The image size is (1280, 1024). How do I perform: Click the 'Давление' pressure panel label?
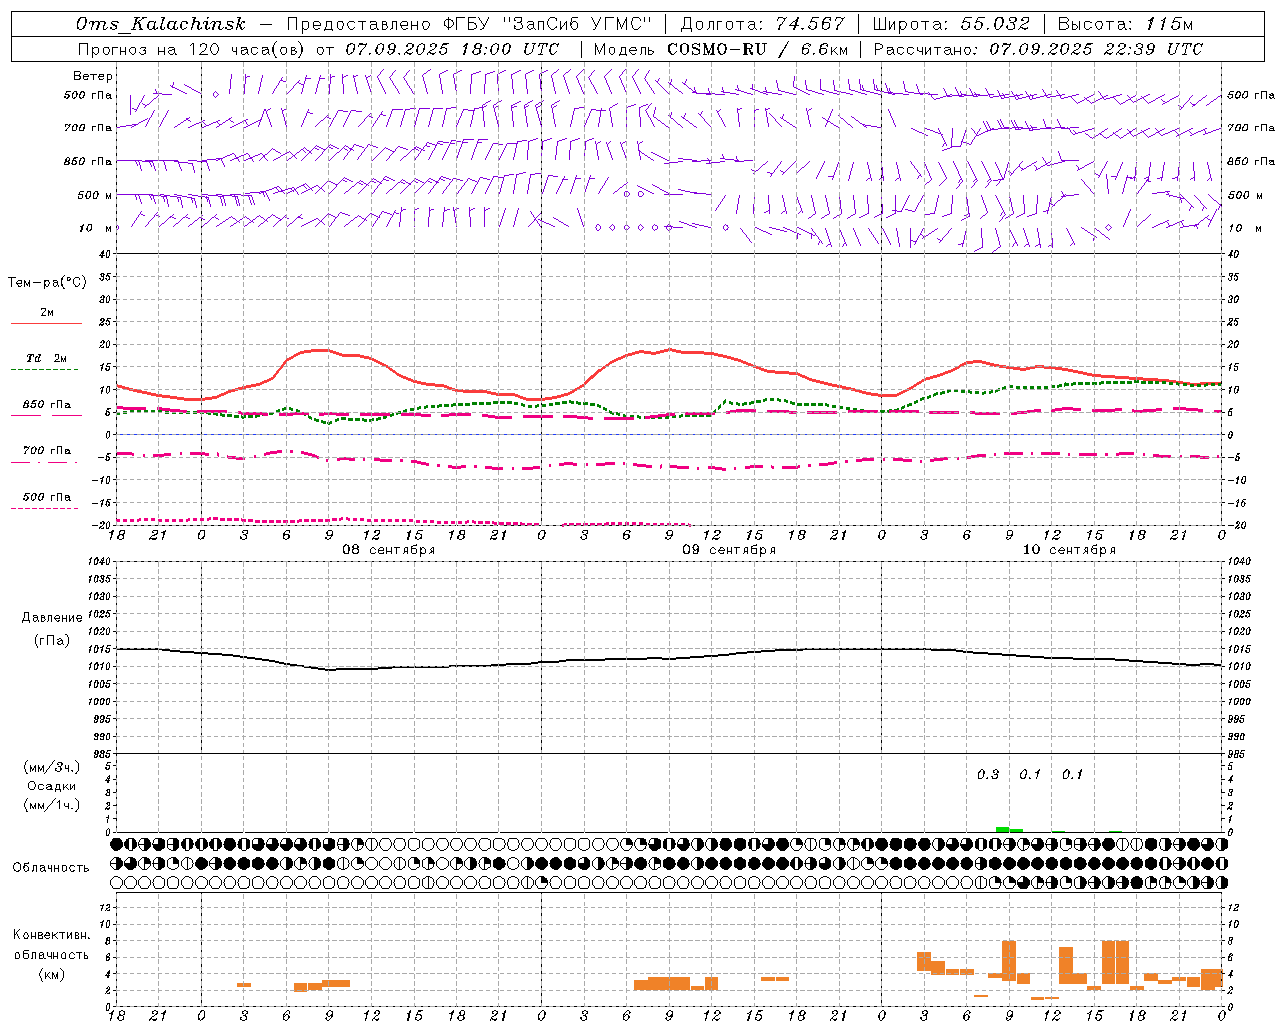[52, 618]
